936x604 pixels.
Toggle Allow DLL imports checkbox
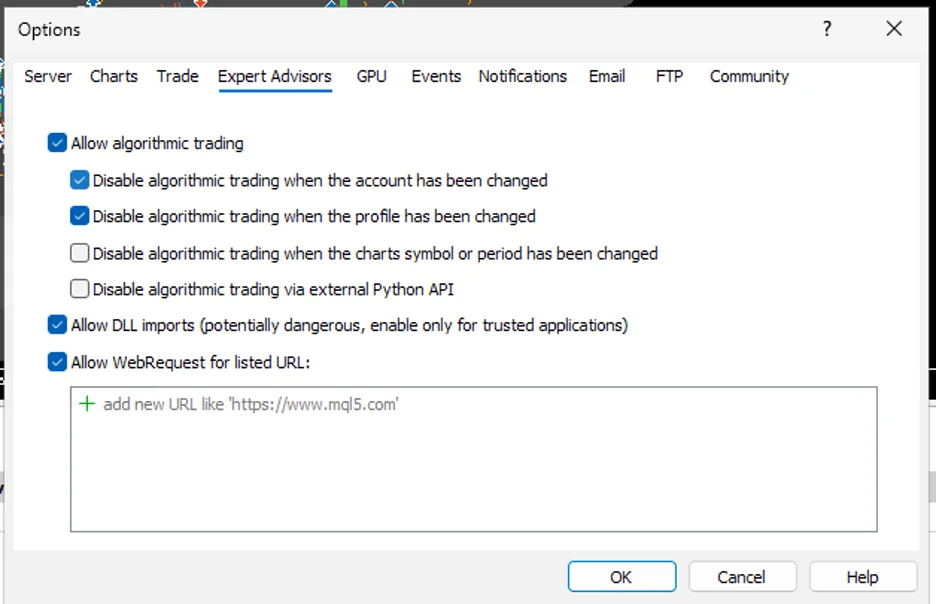click(x=57, y=325)
